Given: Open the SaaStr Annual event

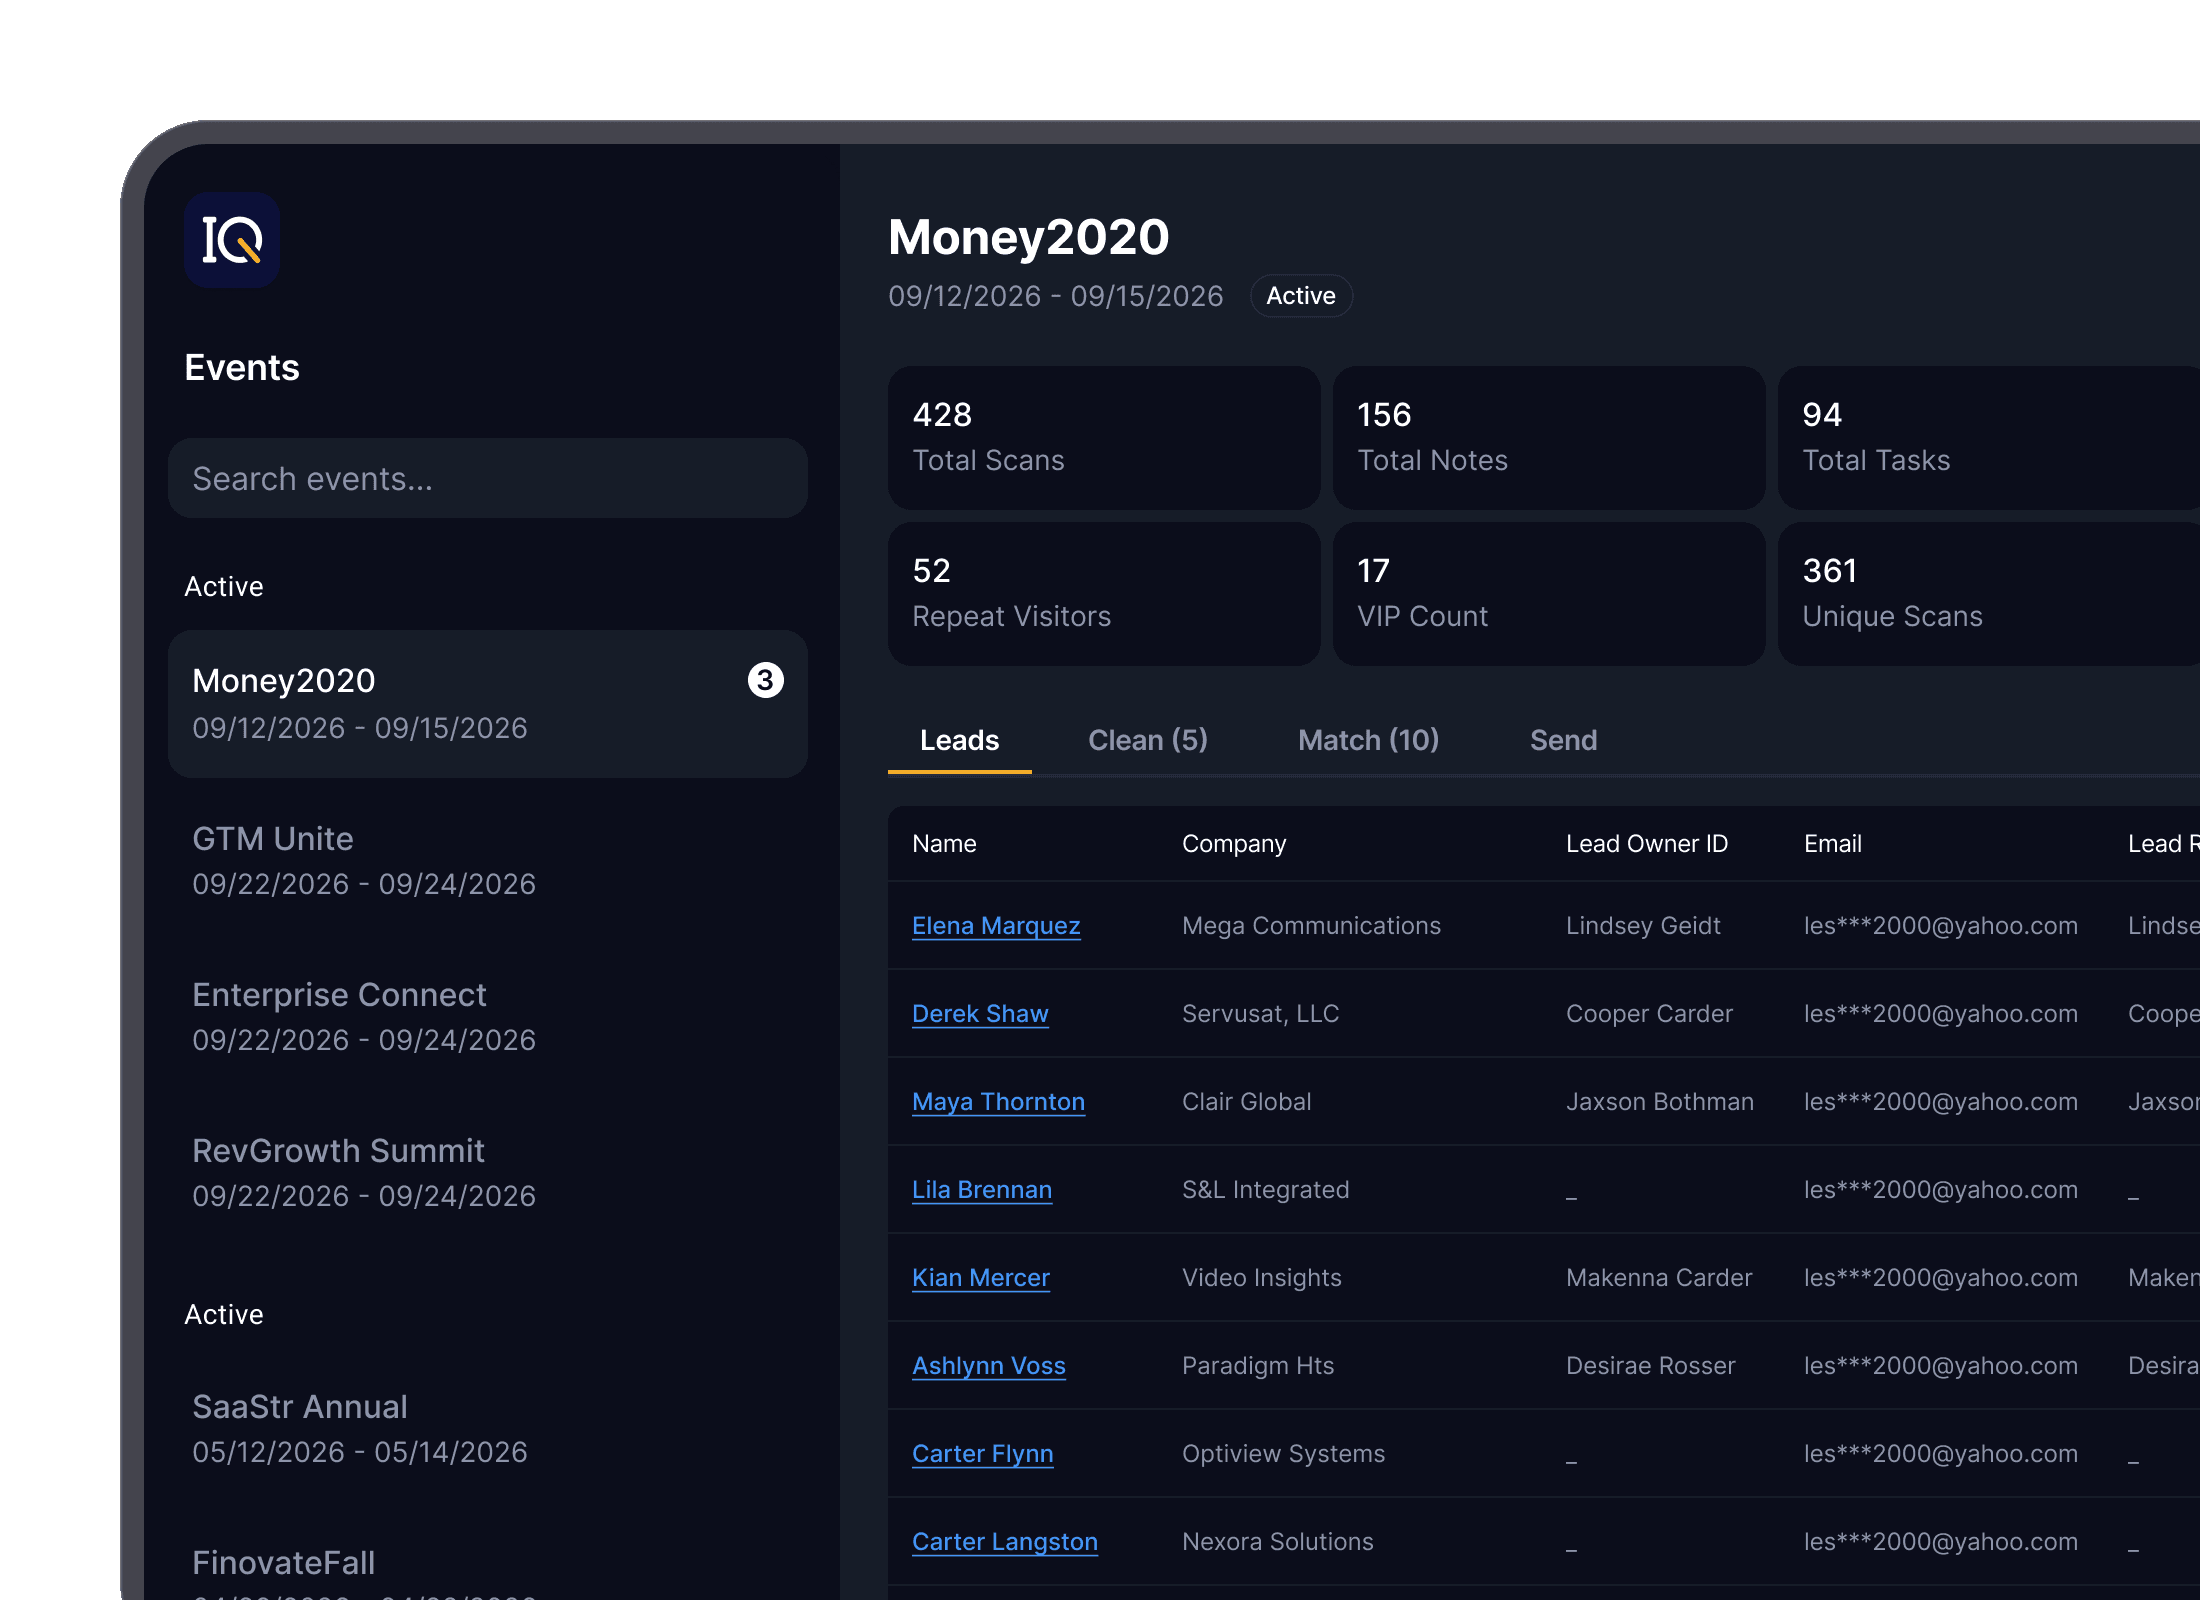Looking at the screenshot, I should coord(488,1428).
